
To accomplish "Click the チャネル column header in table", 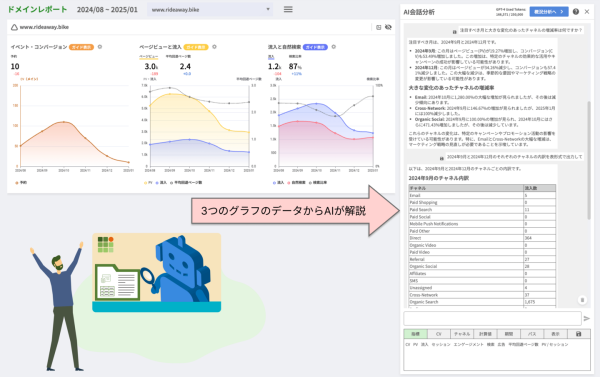I will 466,188.
